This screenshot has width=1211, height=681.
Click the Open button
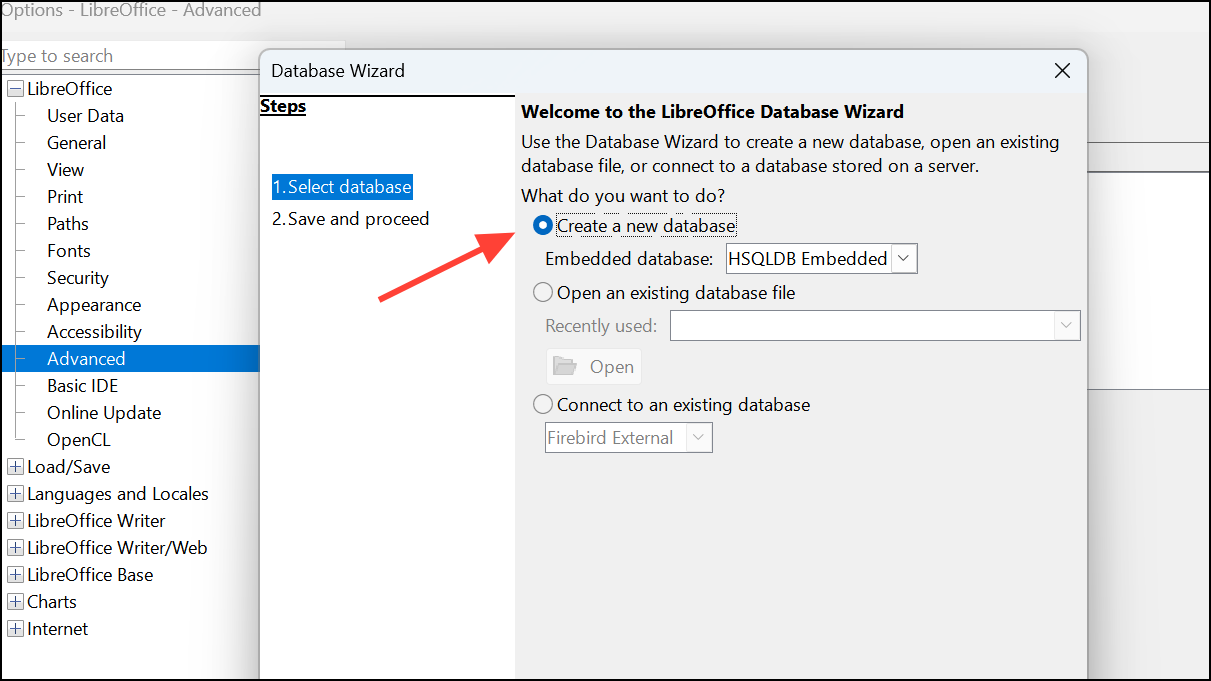(593, 366)
